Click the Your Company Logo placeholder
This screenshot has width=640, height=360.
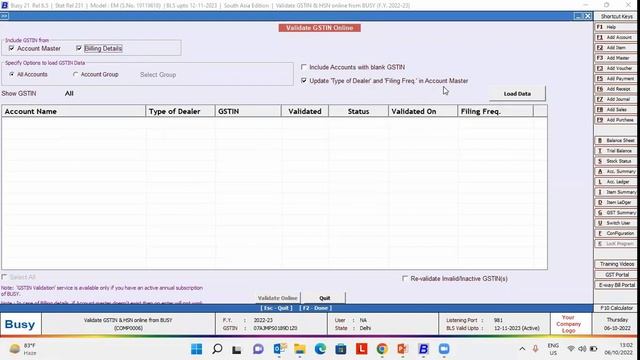[568, 324]
